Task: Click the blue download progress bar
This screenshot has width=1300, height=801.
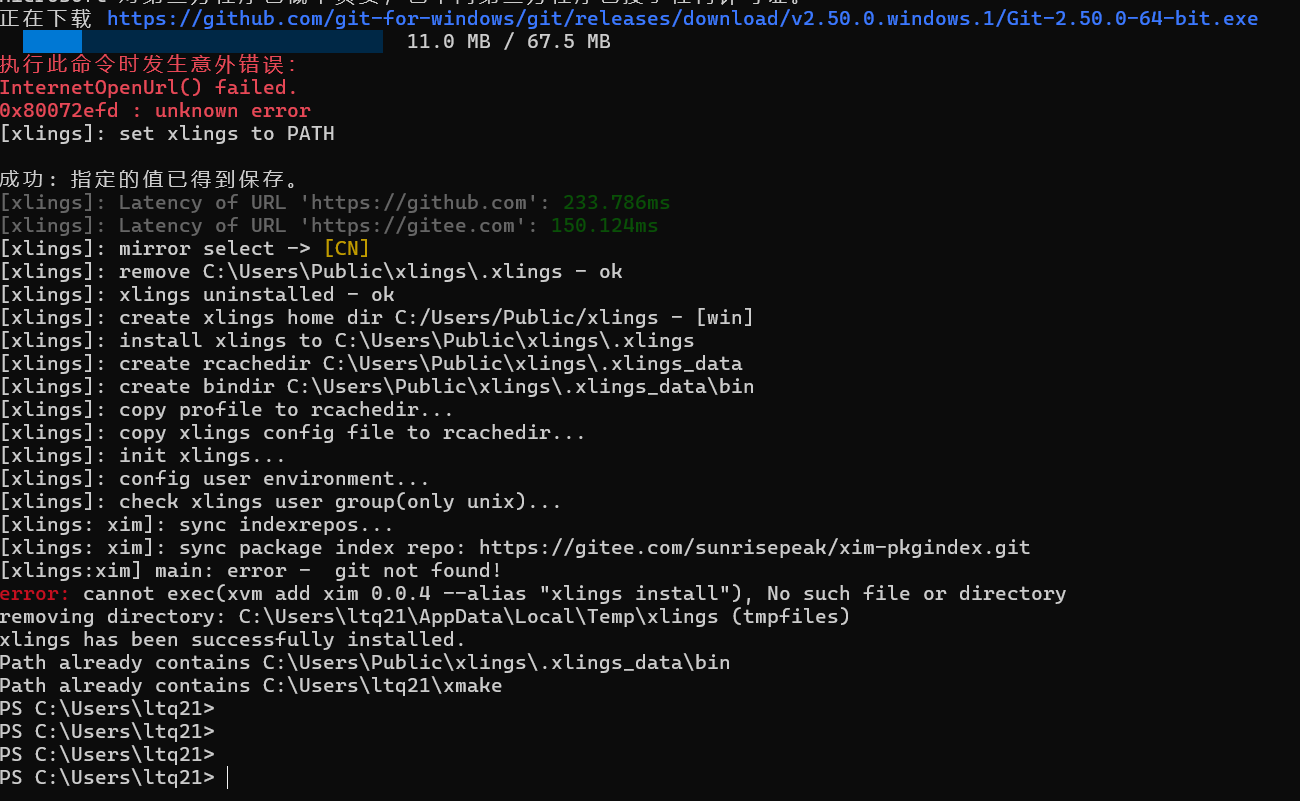Action: [203, 41]
